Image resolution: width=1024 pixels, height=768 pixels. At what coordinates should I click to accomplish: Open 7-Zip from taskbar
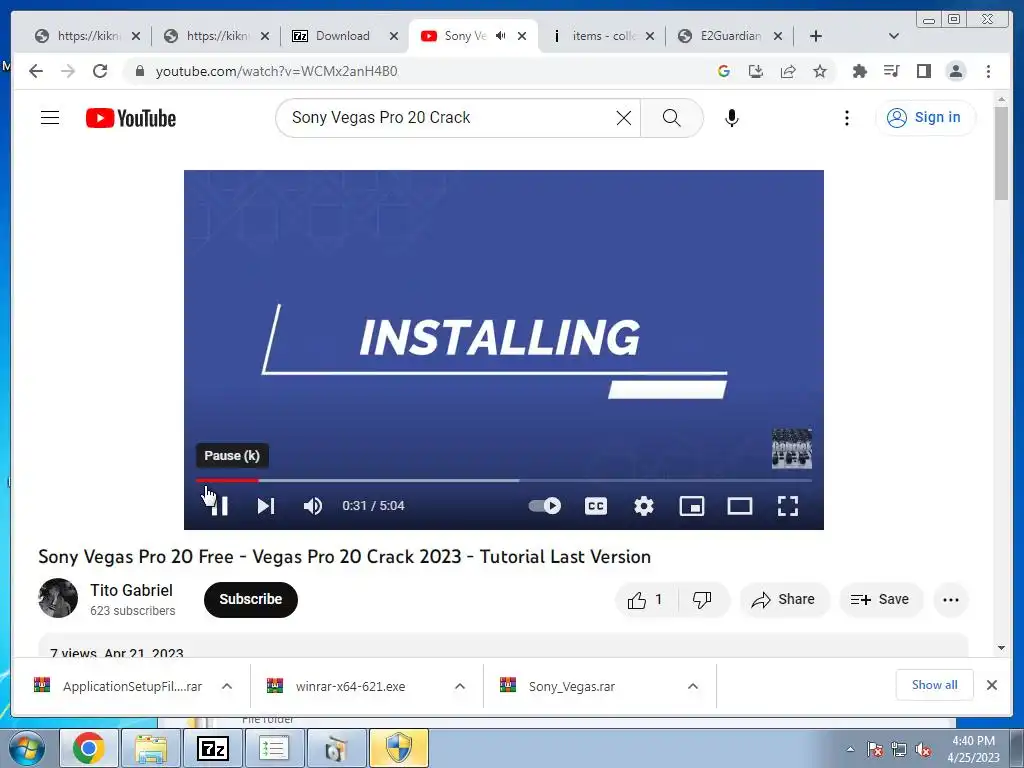point(213,748)
